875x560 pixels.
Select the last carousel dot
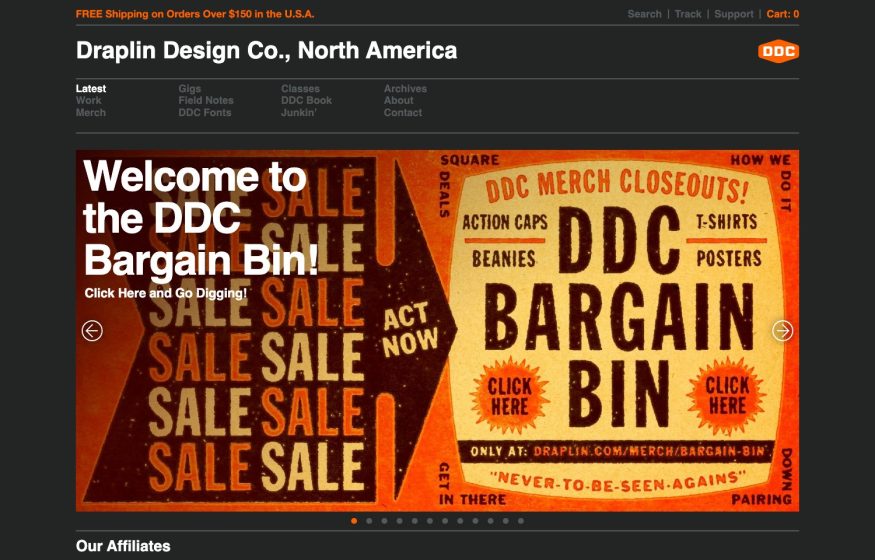pos(521,521)
